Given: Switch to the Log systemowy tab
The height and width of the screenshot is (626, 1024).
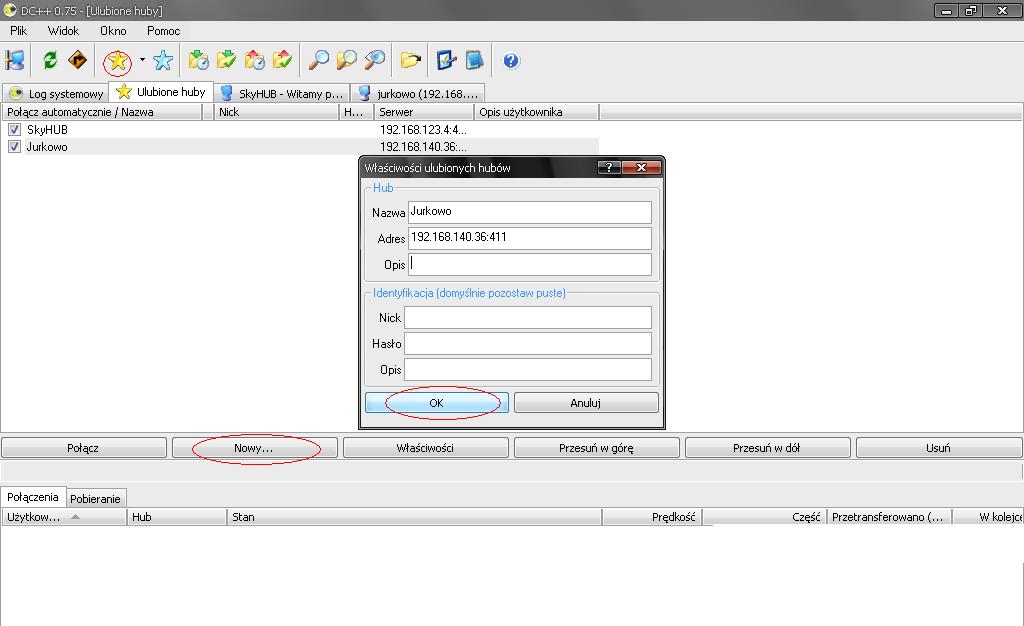Looking at the screenshot, I should click(57, 93).
